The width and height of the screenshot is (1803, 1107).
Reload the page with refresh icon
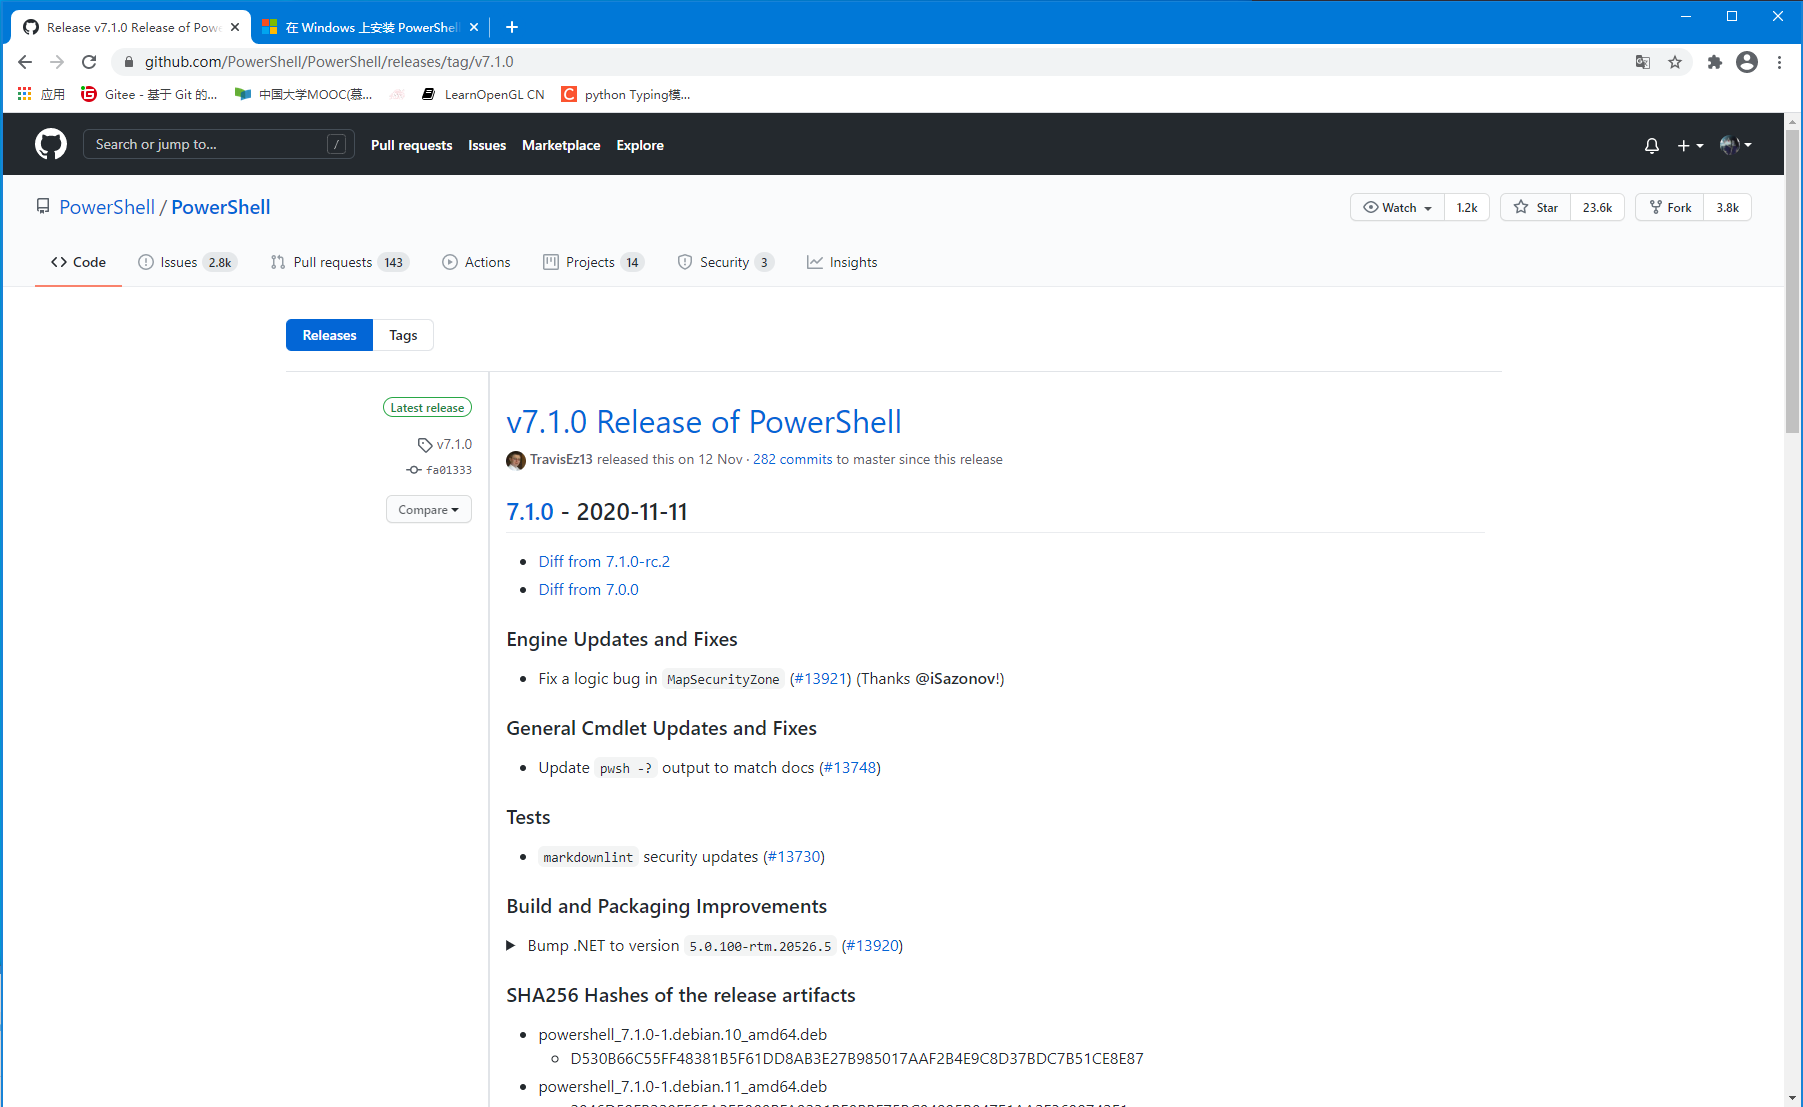[x=89, y=62]
